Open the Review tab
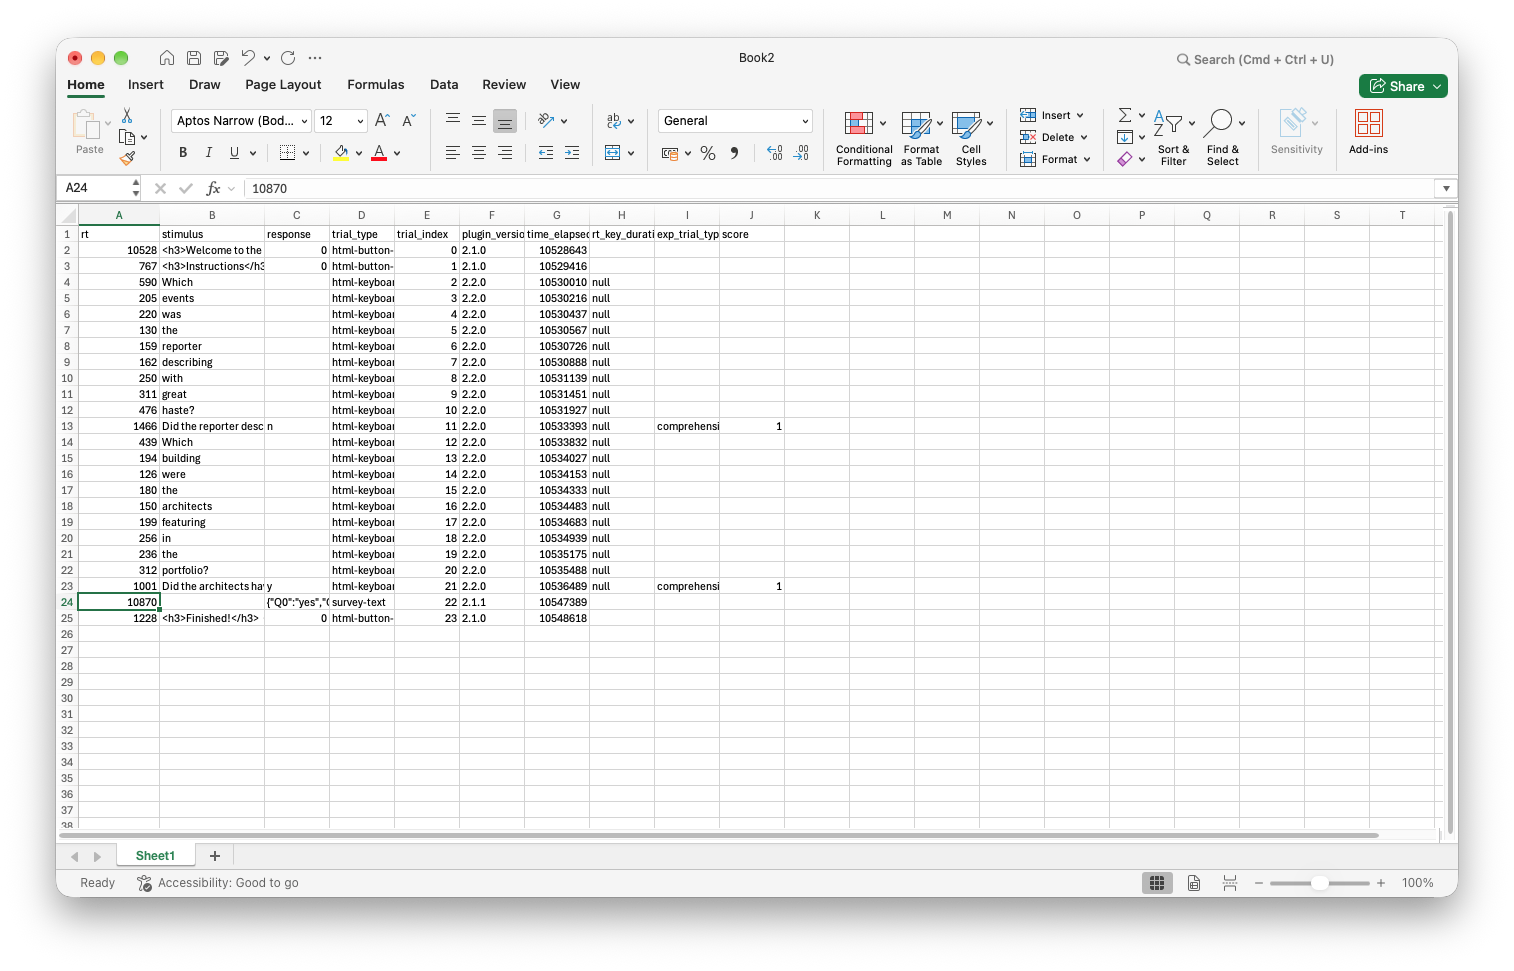Image resolution: width=1514 pixels, height=971 pixels. [x=504, y=85]
